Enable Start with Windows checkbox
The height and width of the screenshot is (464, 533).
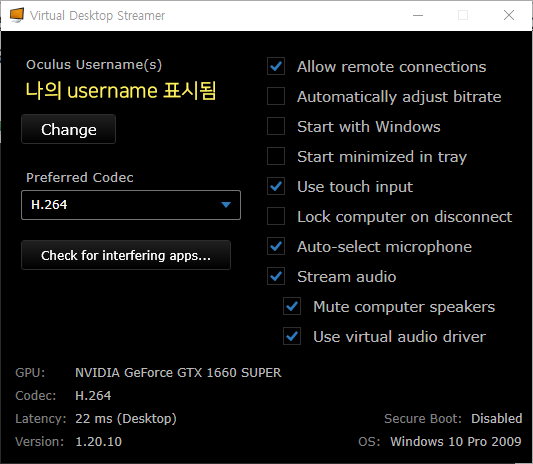click(x=276, y=126)
